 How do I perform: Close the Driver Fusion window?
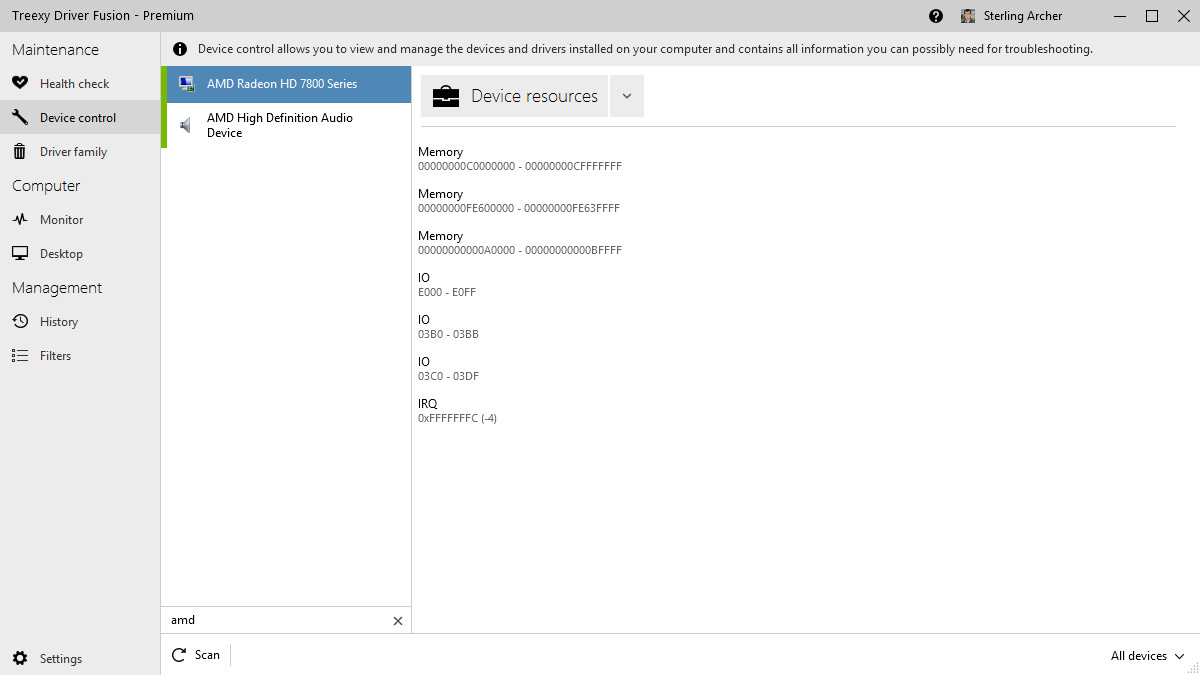pos(1182,16)
